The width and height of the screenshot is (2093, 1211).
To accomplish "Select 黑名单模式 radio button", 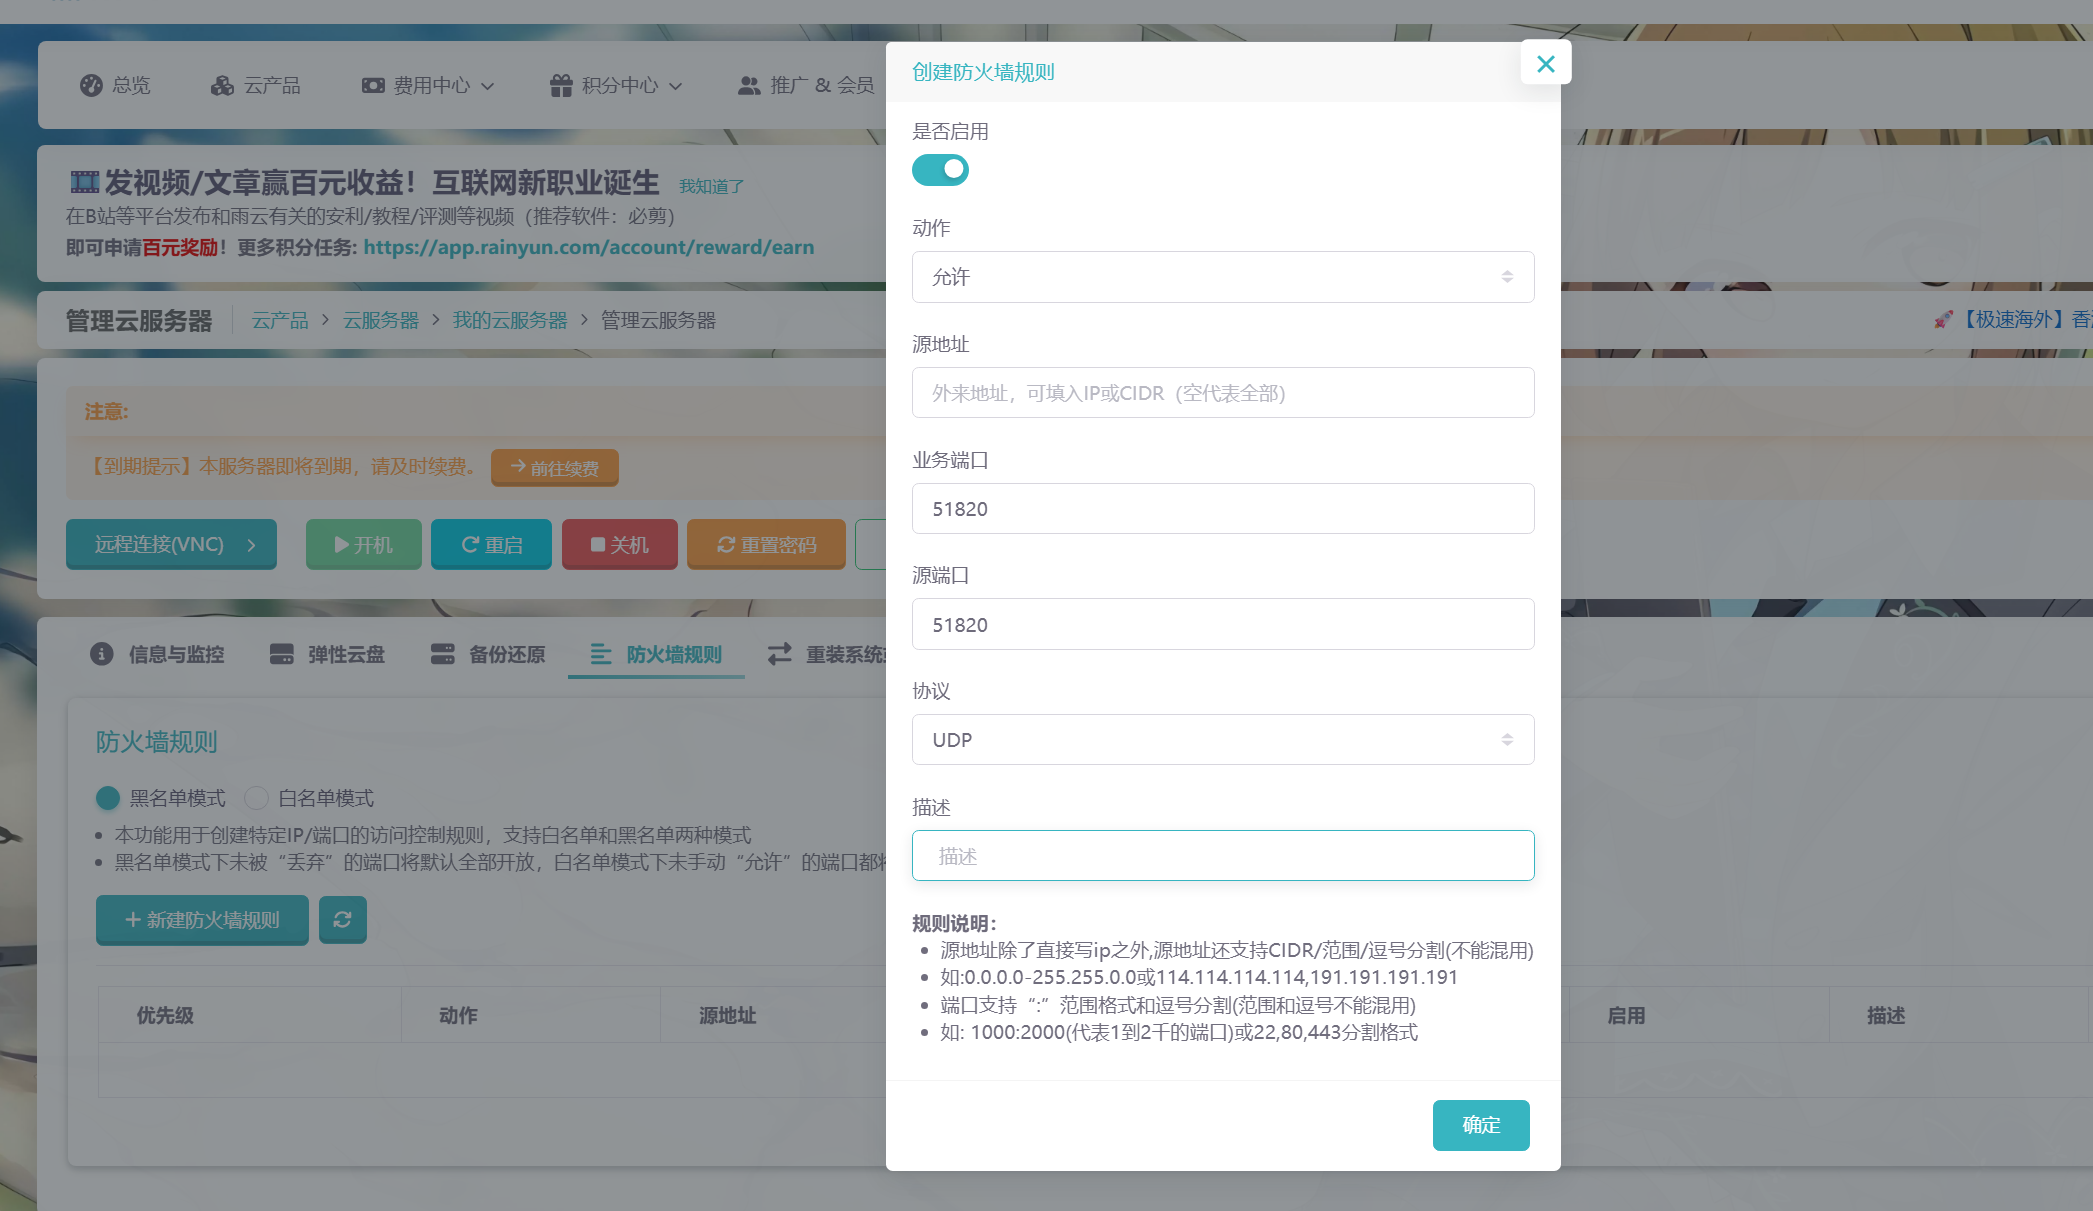I will tap(108, 797).
